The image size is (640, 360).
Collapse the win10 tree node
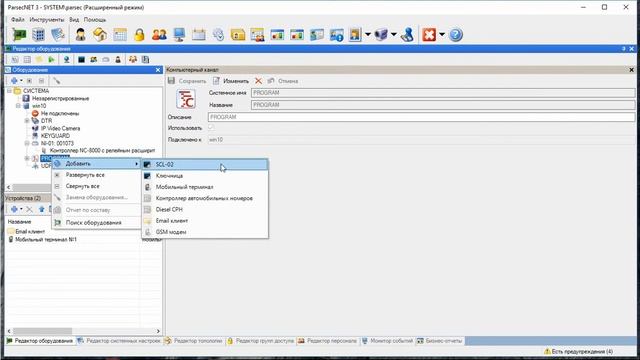click(18, 106)
